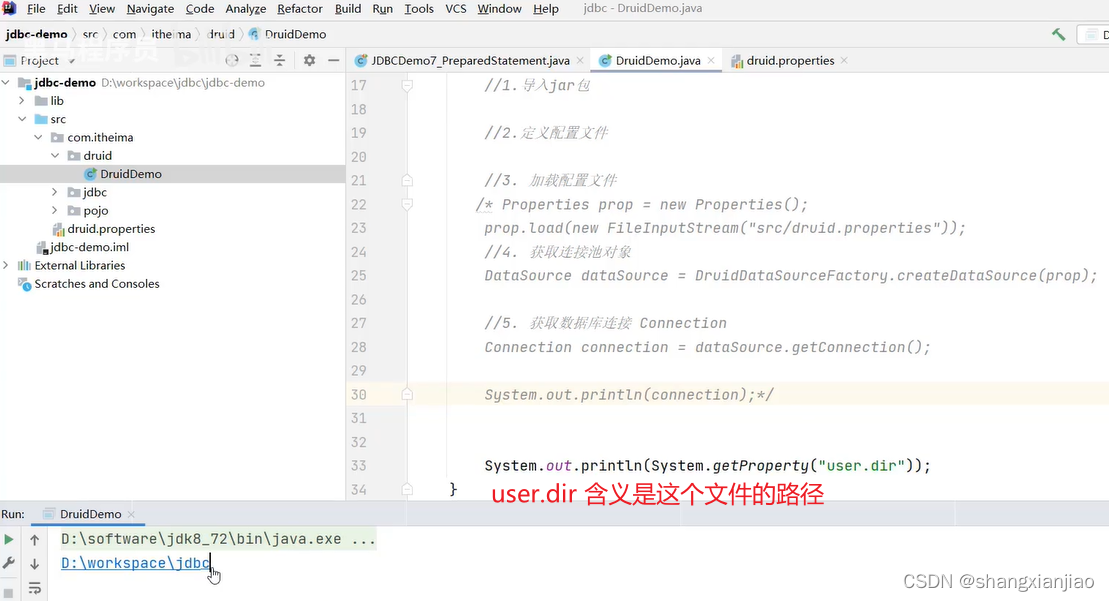1109x601 pixels.
Task: Open the View menu
Action: (102, 8)
